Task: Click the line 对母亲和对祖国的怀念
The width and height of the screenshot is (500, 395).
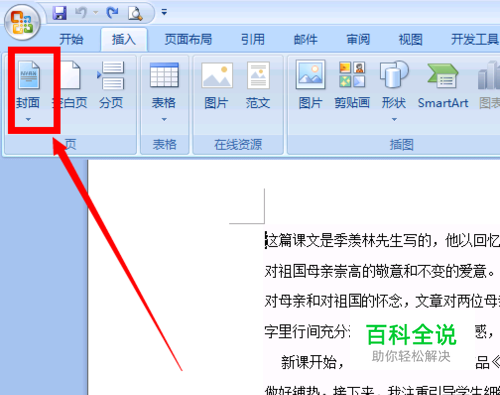Action: pyautogui.click(x=382, y=301)
